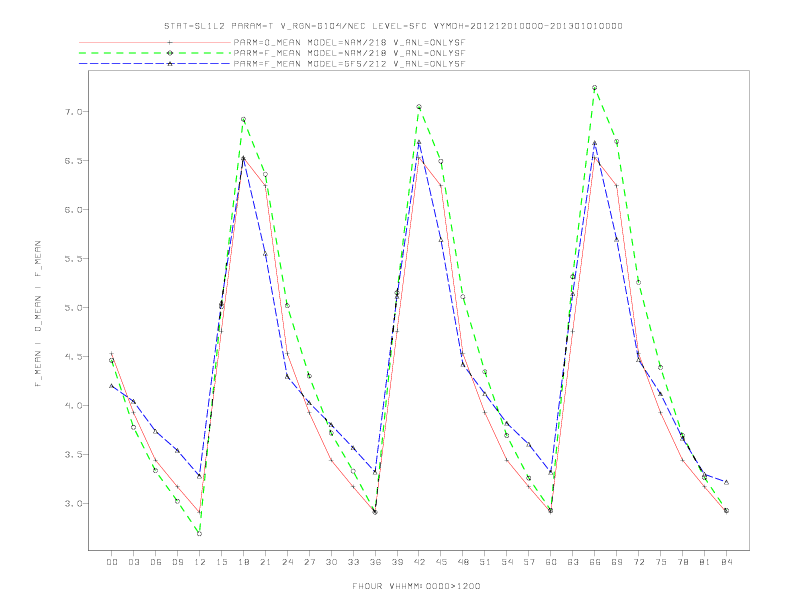Image resolution: width=792 pixels, height=612 pixels.
Task: Click the green circle peak at hour 66
Action: (x=595, y=88)
